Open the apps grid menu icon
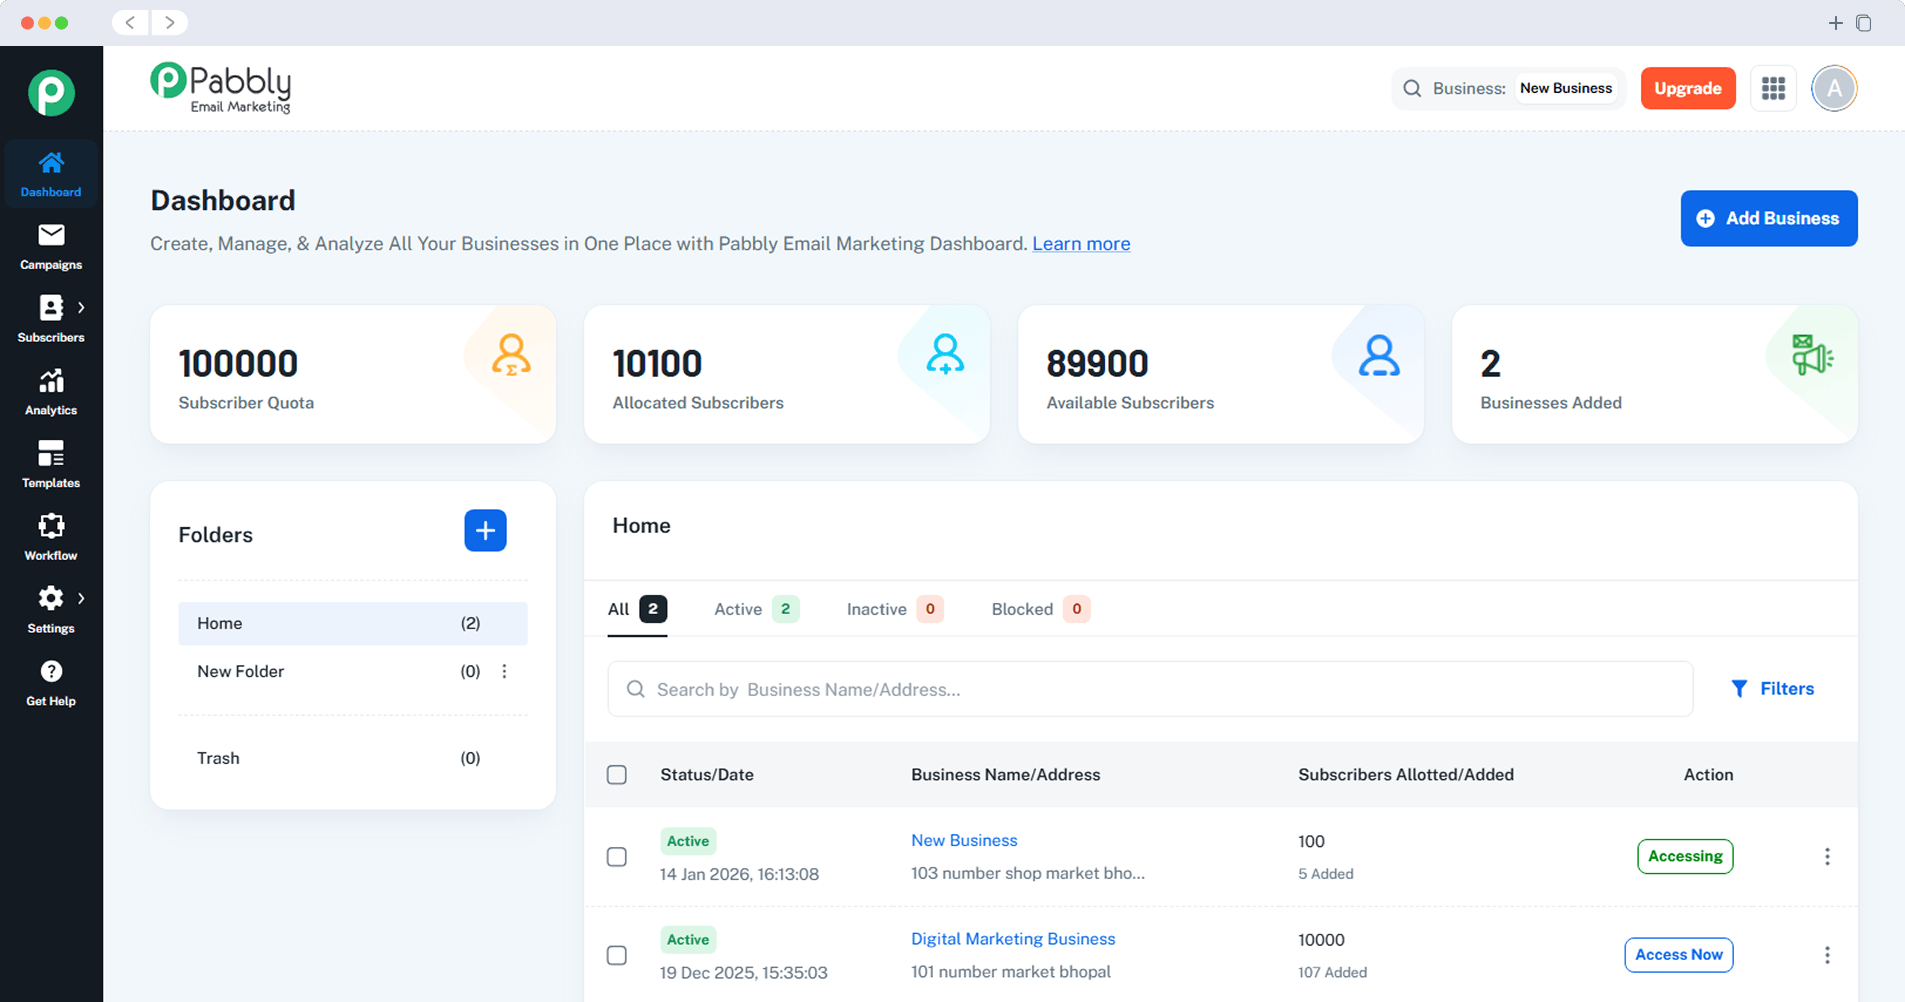The image size is (1905, 1002). click(1773, 89)
